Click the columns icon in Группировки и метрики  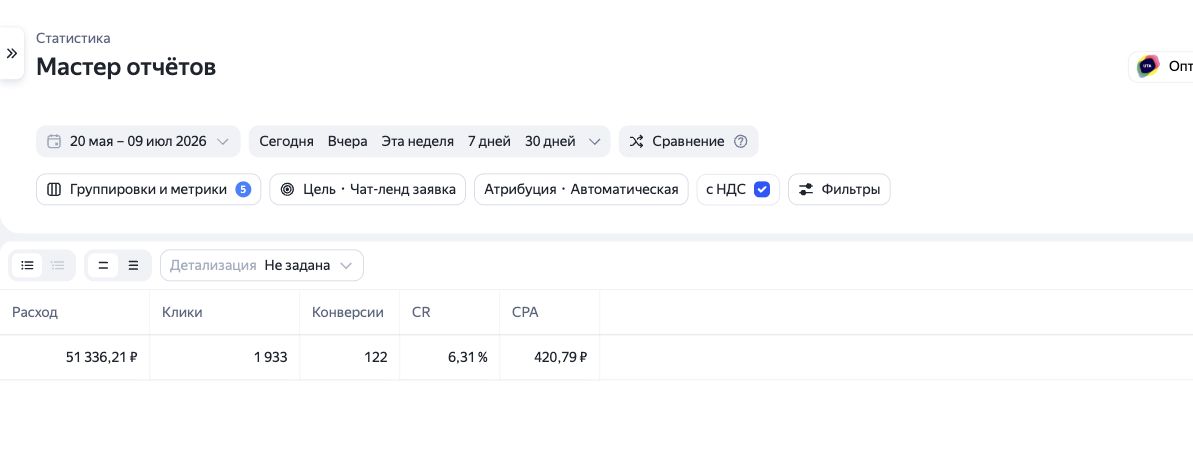pos(54,190)
